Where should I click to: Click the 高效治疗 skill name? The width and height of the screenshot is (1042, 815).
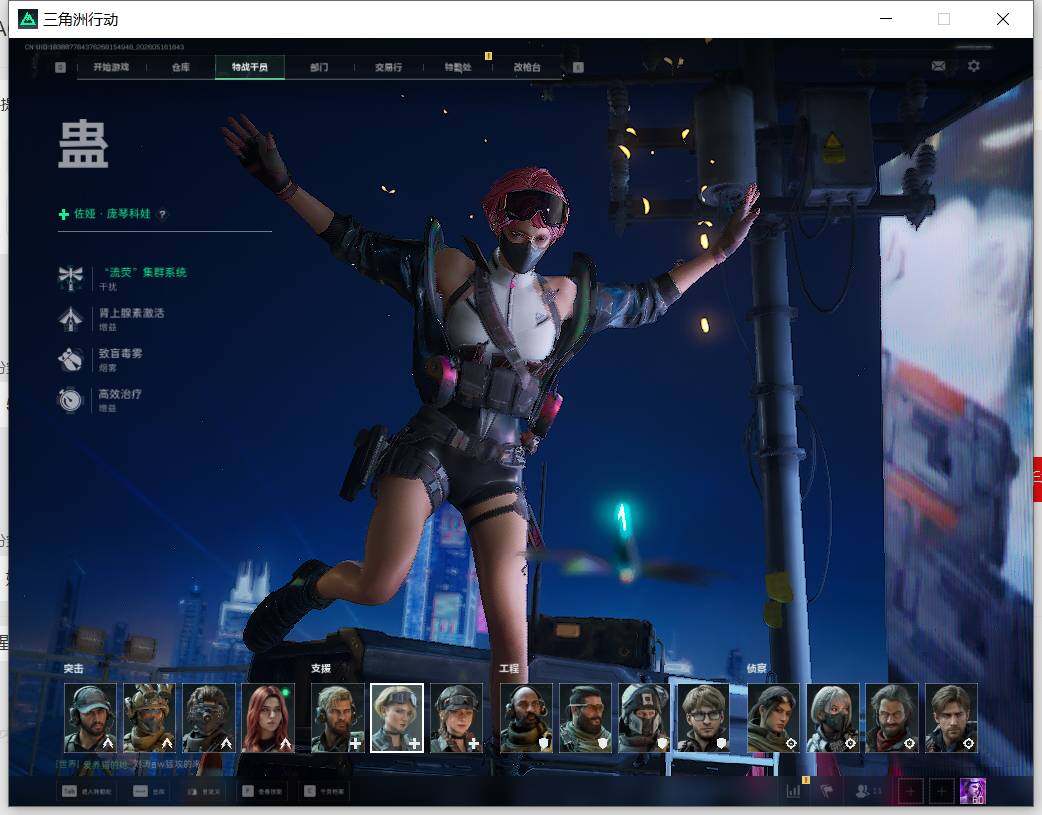(x=120, y=394)
